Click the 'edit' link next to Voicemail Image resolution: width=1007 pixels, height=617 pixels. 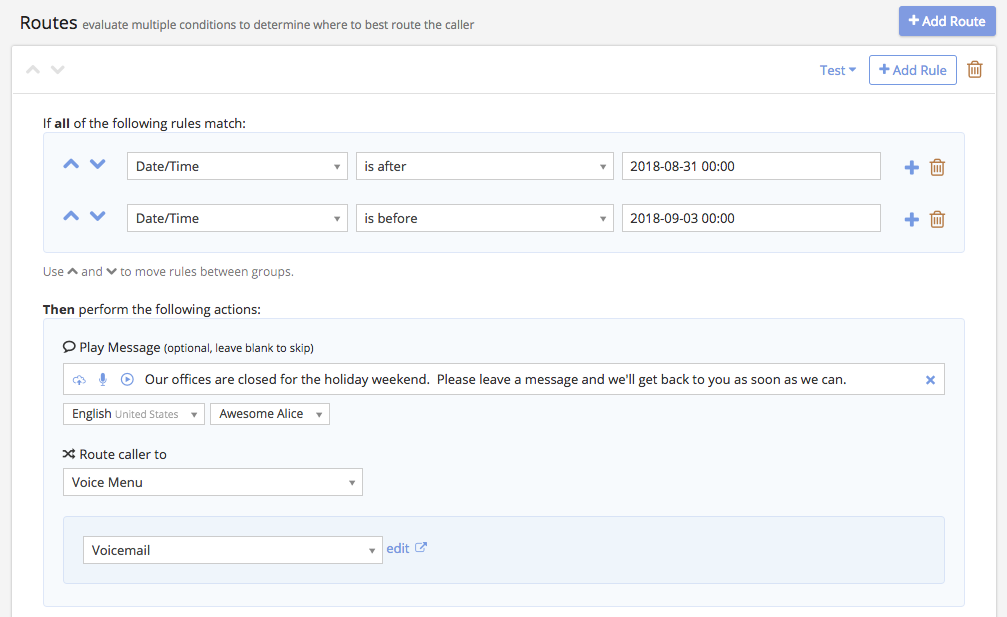click(399, 547)
